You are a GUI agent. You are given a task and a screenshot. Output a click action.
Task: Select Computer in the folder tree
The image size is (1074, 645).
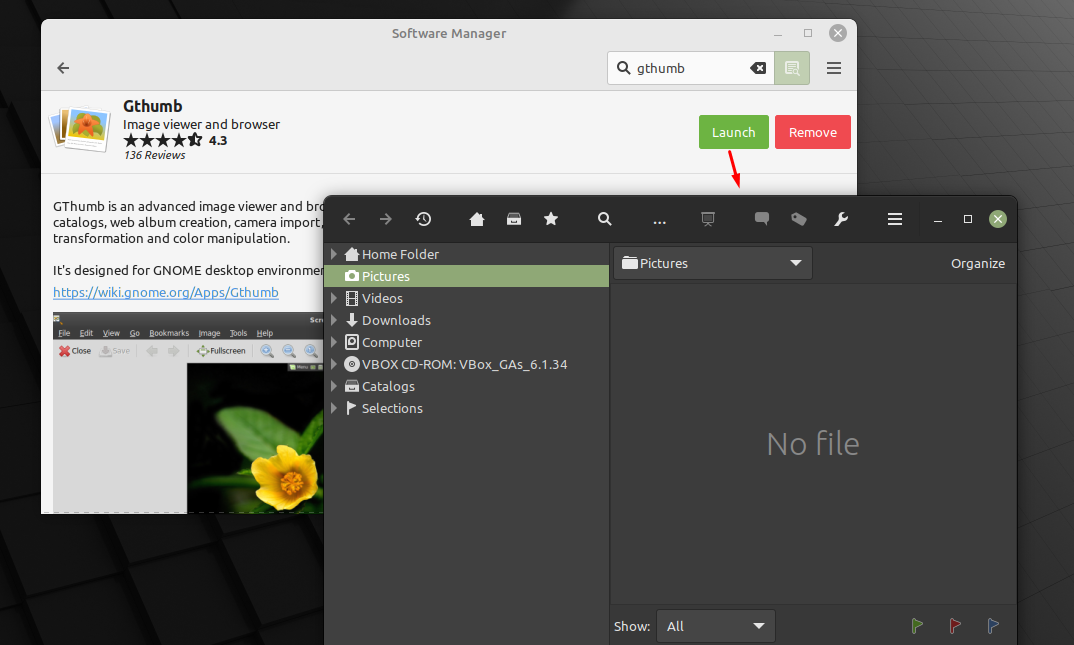pos(466,342)
